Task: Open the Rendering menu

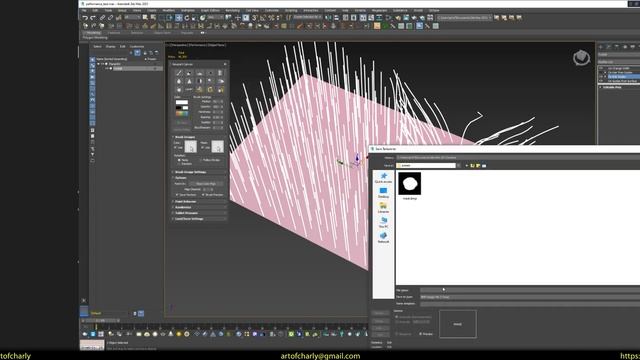Action: pyautogui.click(x=233, y=11)
